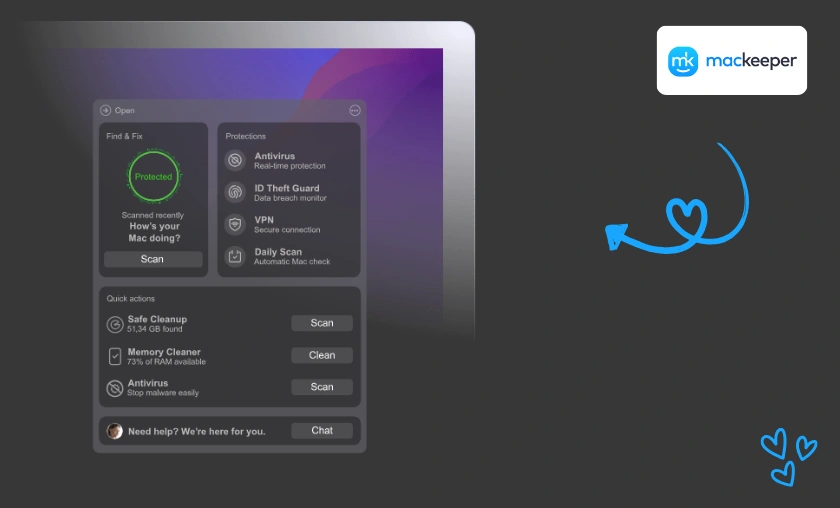The width and height of the screenshot is (840, 508).
Task: Click the Open arrow icon
Action: (x=106, y=110)
